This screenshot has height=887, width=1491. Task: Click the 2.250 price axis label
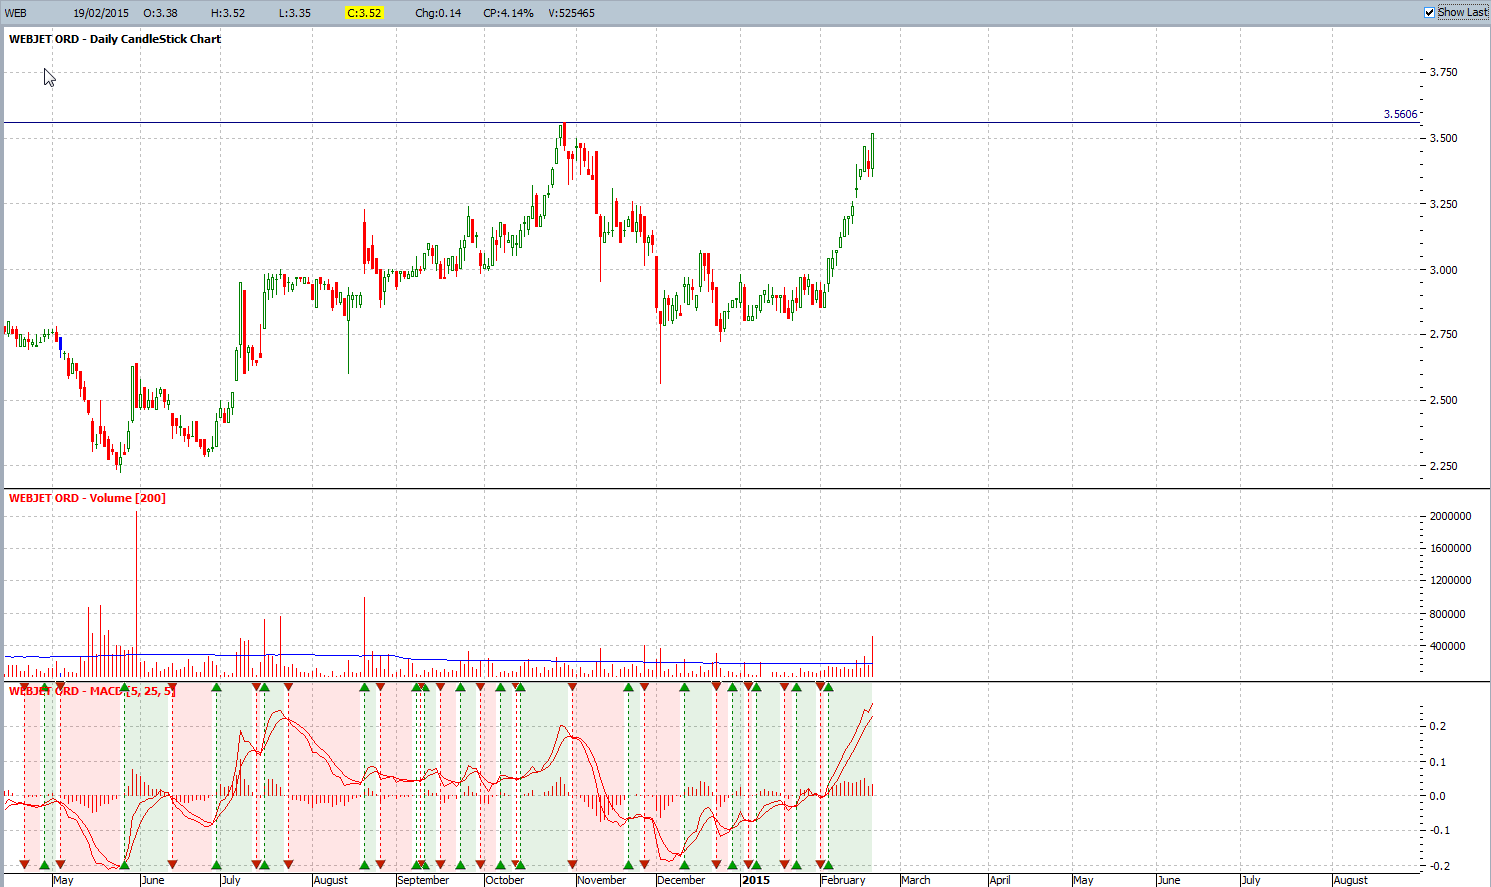click(1443, 466)
